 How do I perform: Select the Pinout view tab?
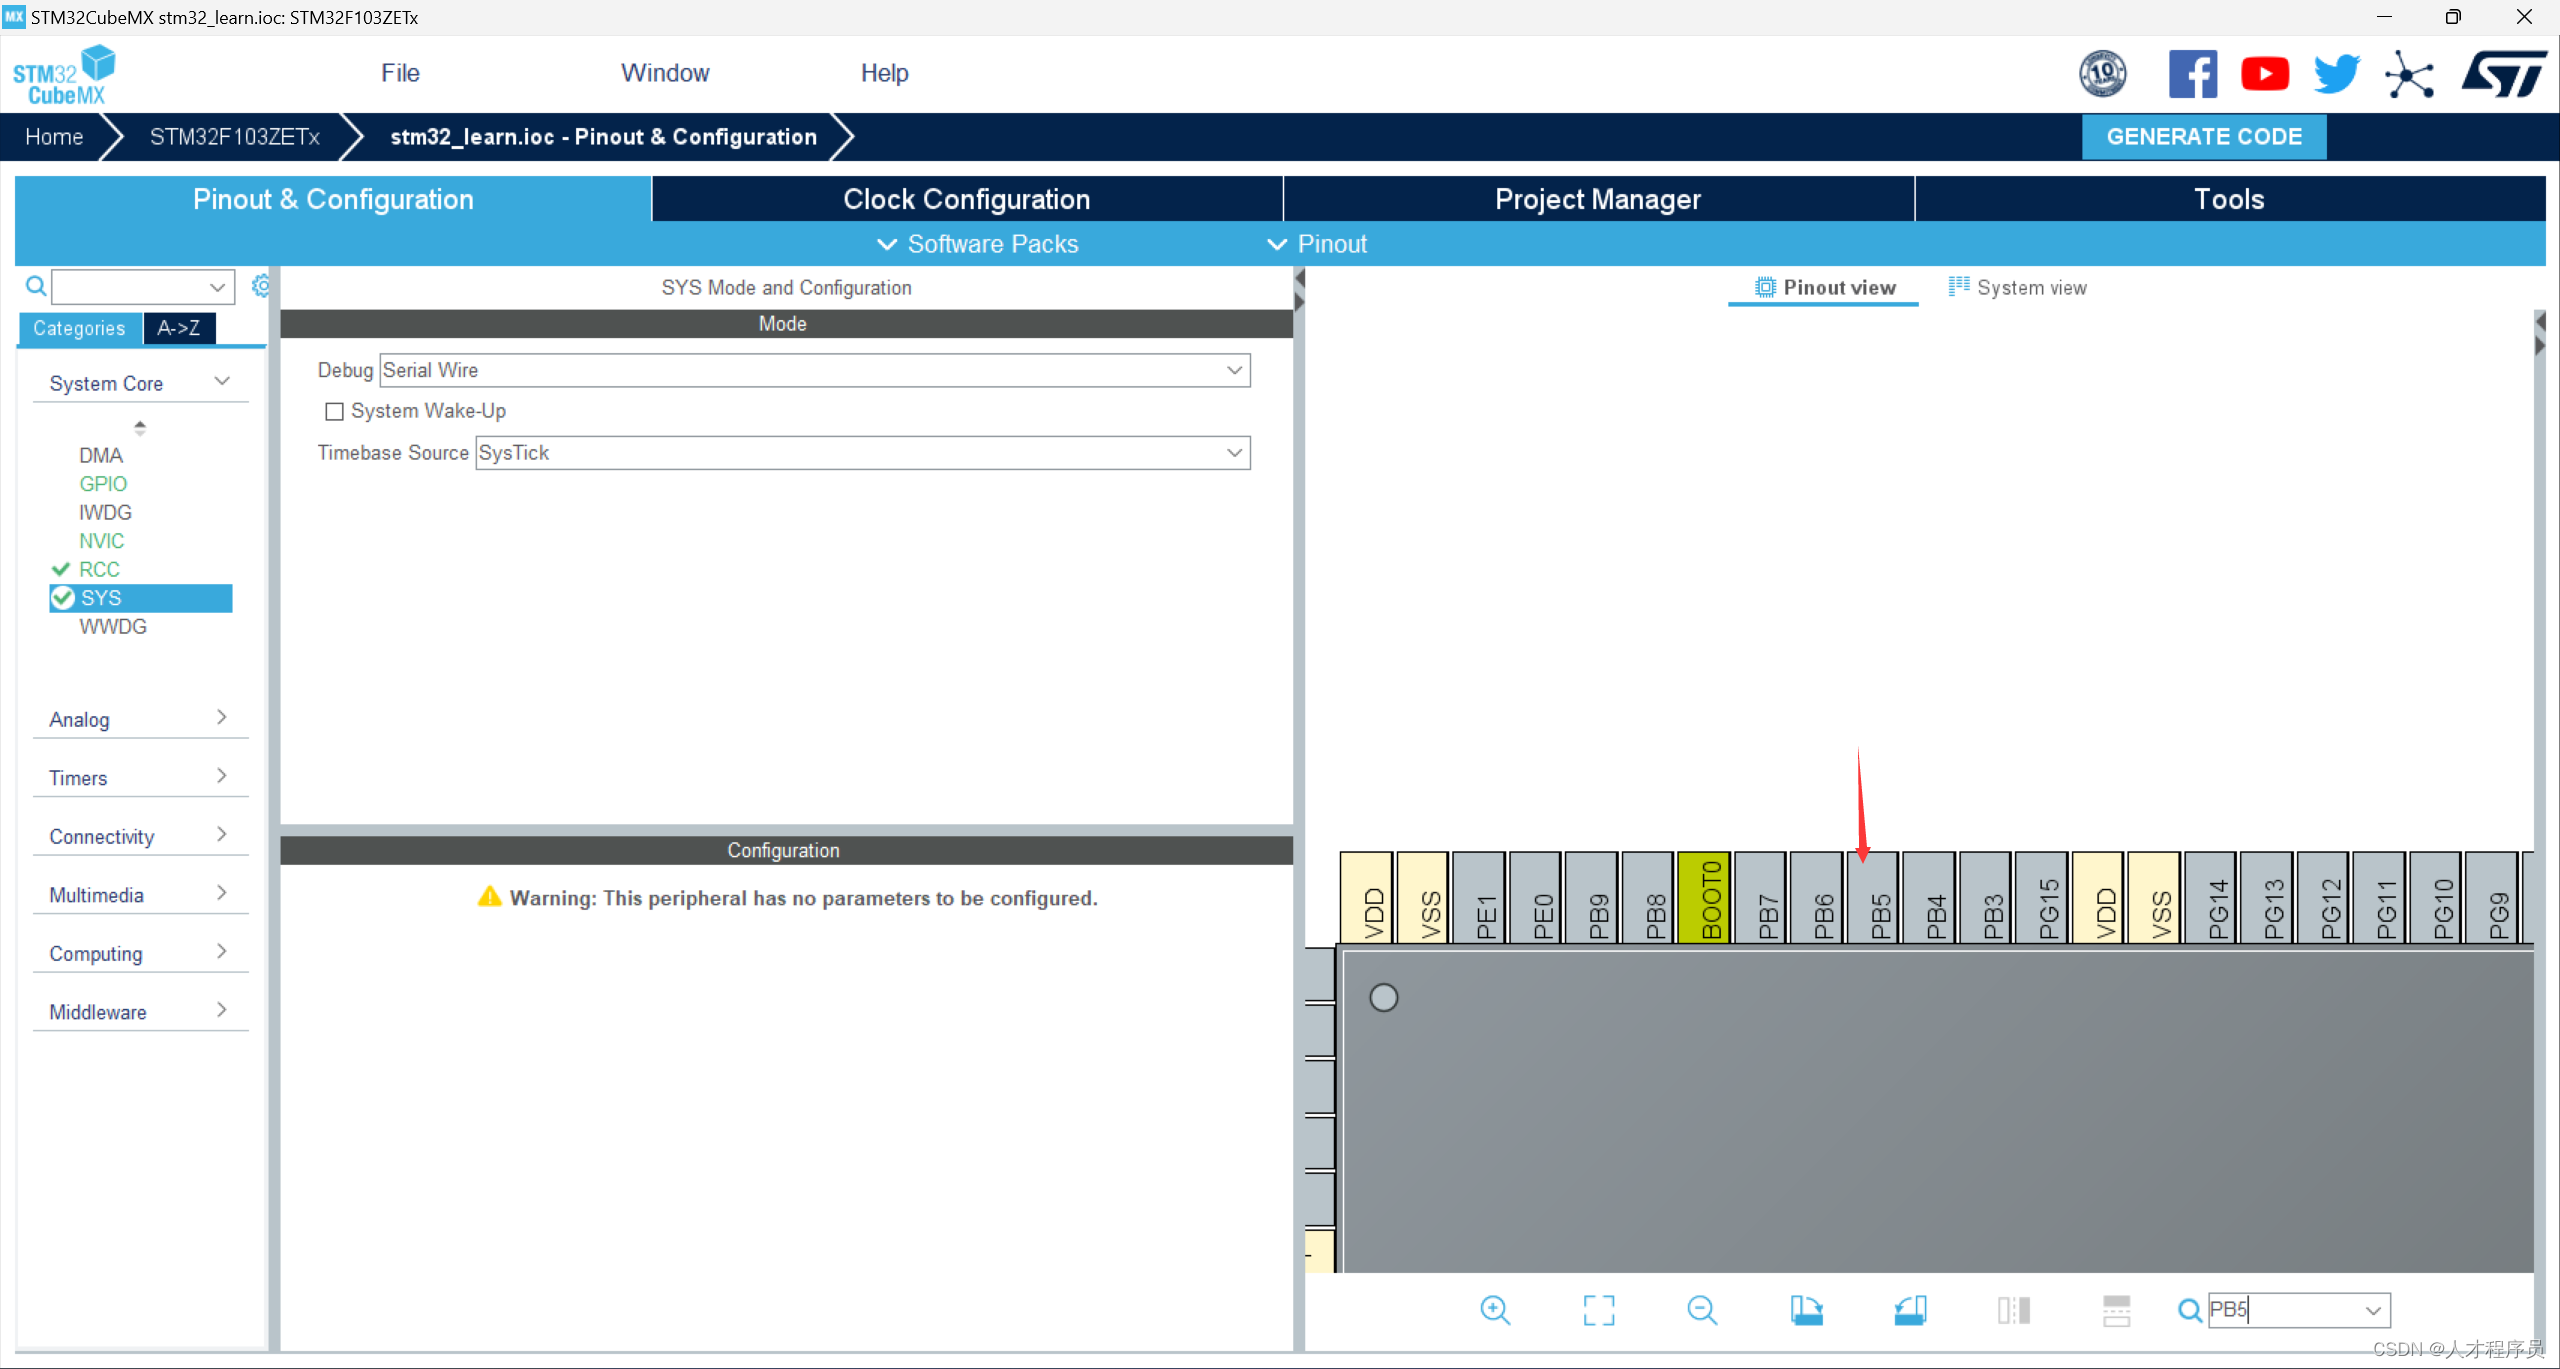[x=1824, y=288]
